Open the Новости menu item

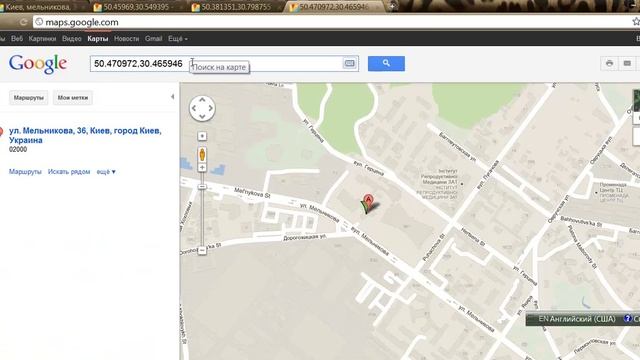click(127, 39)
